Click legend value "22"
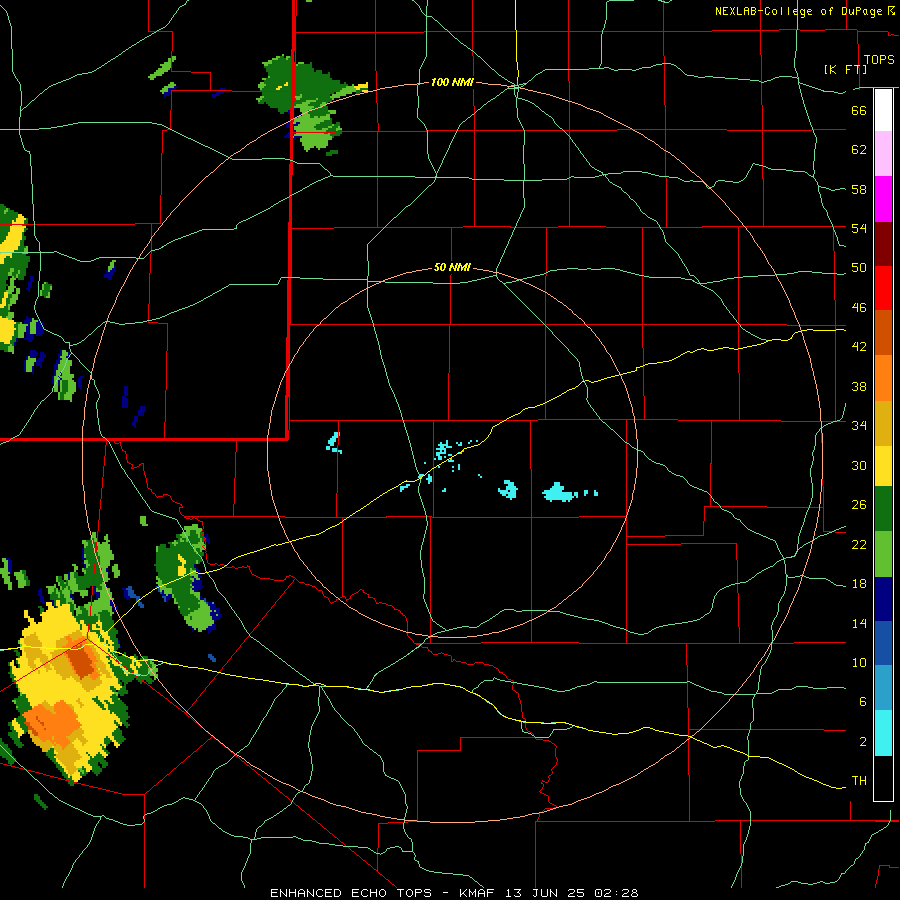900x900 pixels. coord(859,545)
